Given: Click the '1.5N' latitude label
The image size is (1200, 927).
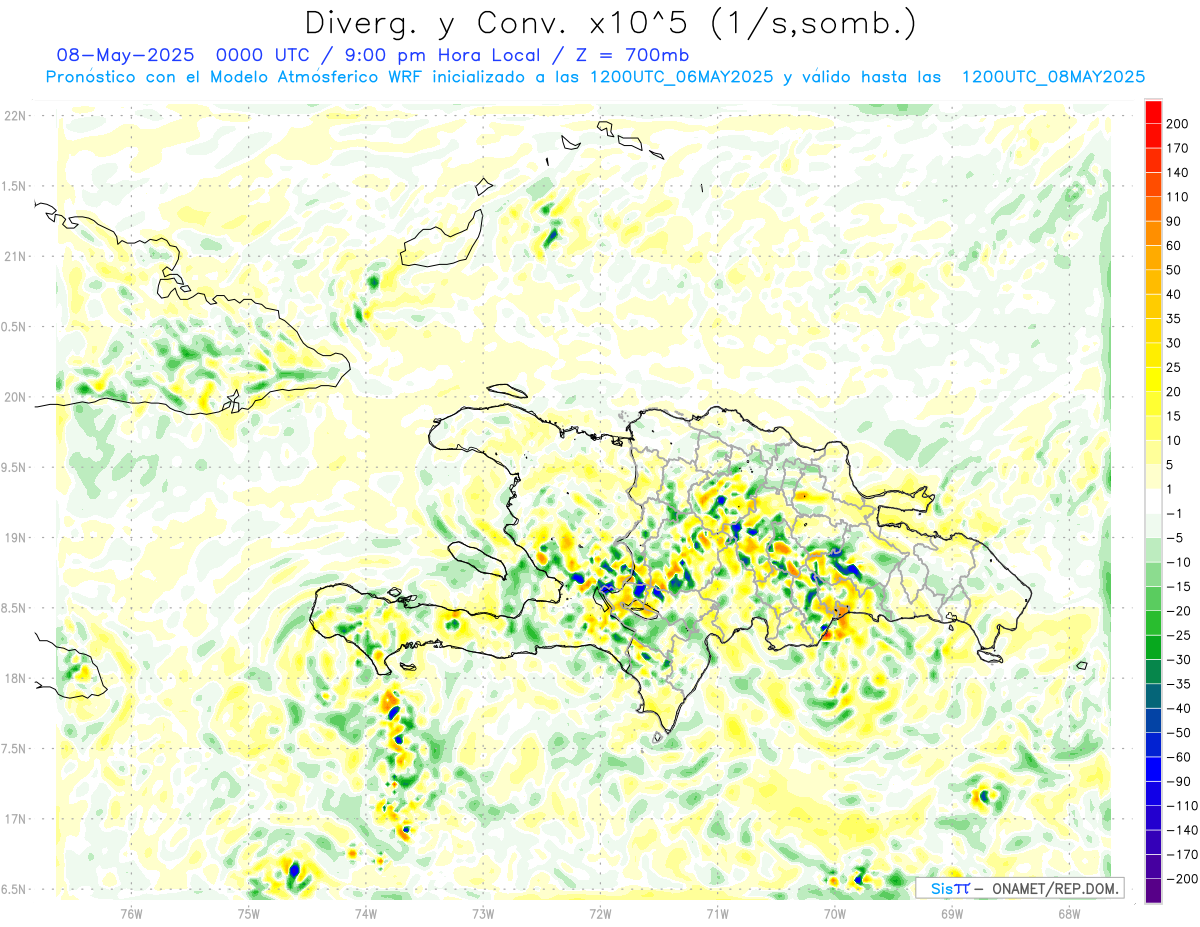Looking at the screenshot, I should pyautogui.click(x=15, y=186).
